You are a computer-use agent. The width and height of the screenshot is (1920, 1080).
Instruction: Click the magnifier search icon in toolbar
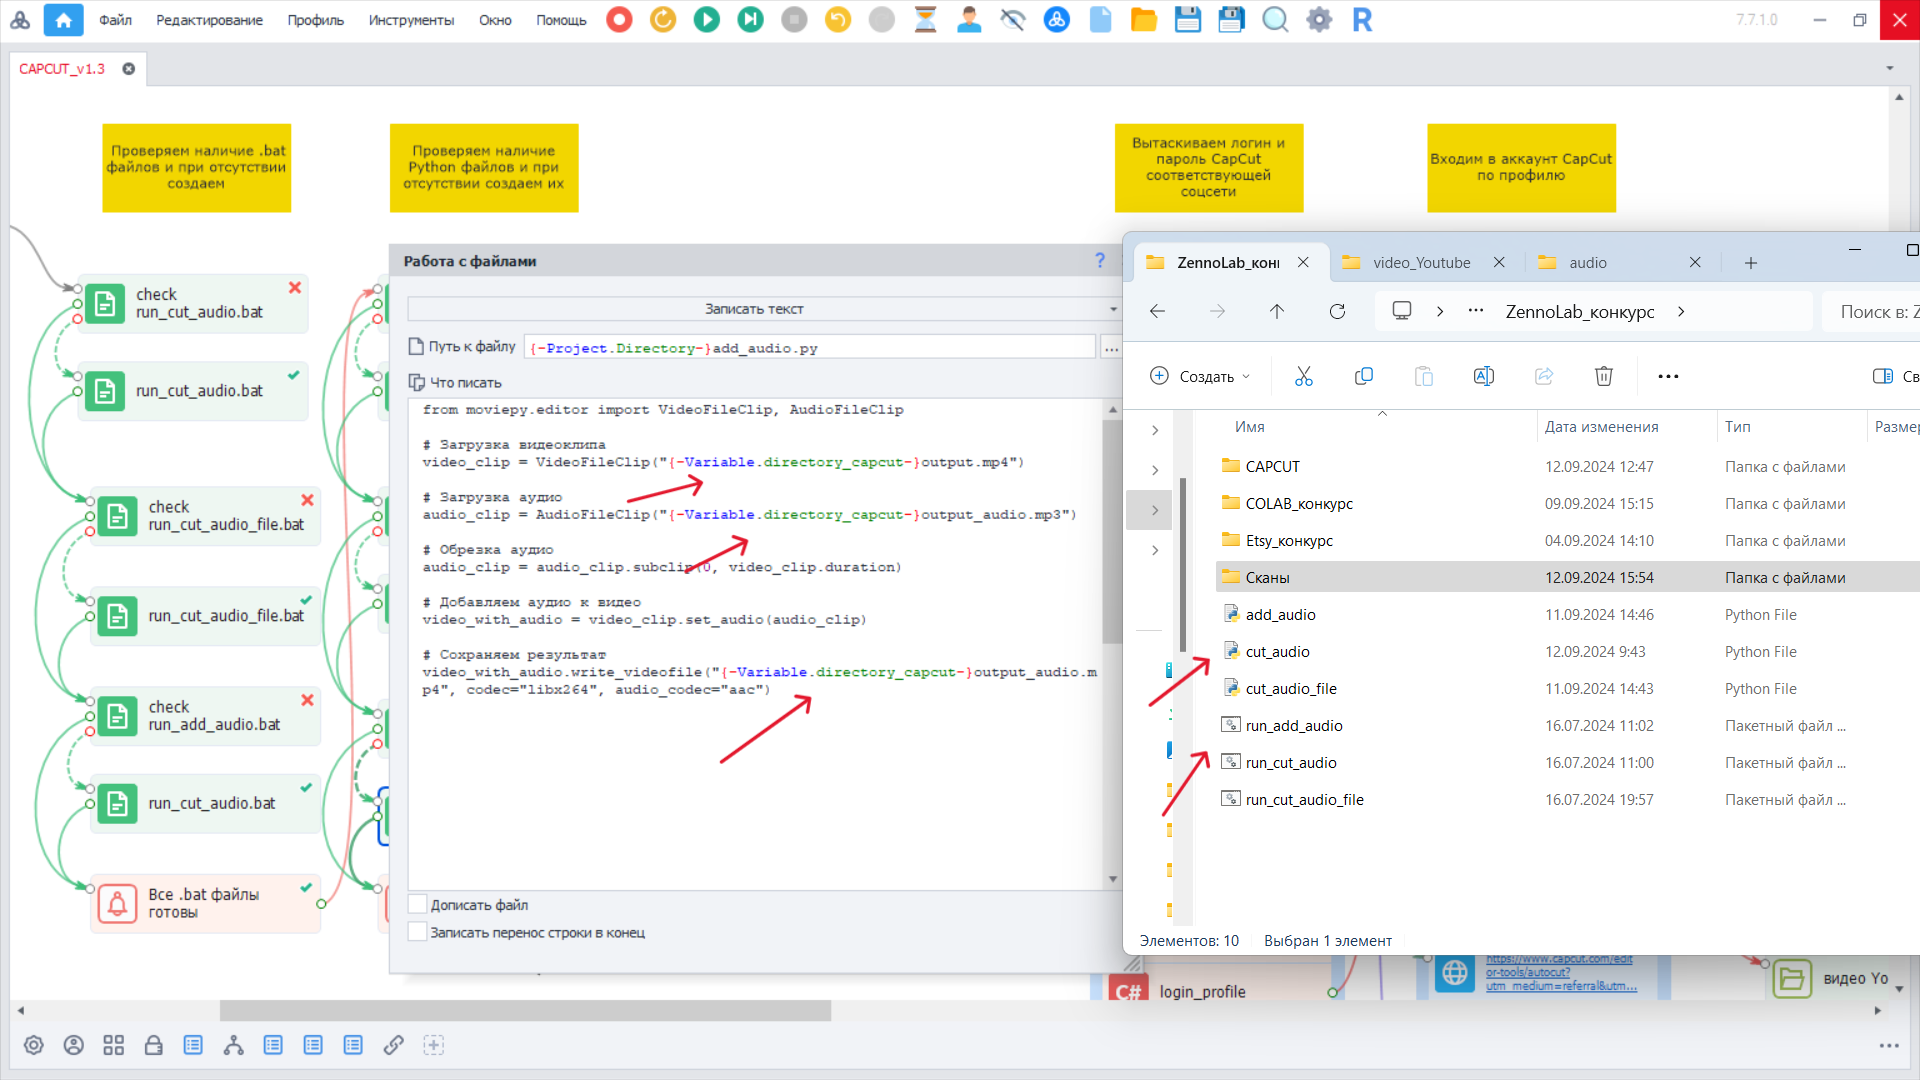click(1274, 19)
